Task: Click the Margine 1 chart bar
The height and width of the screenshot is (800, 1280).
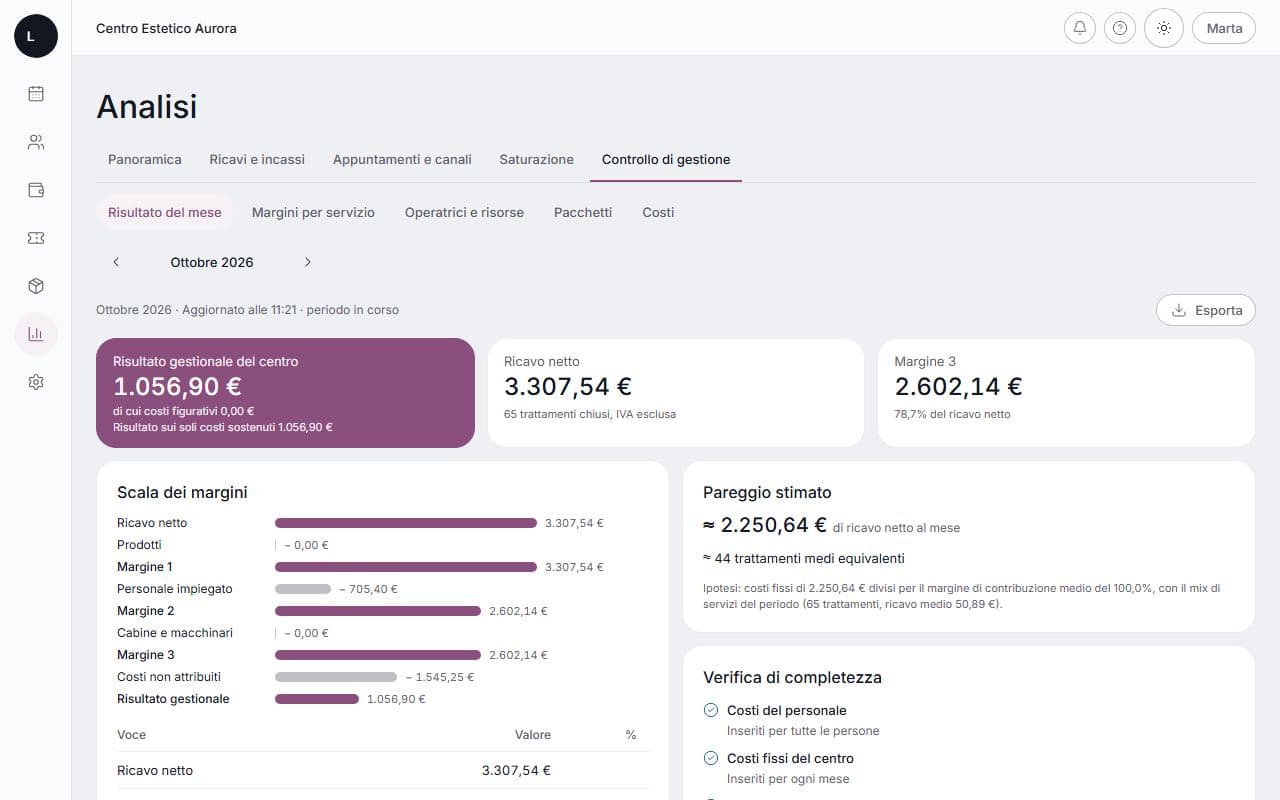Action: (406, 567)
